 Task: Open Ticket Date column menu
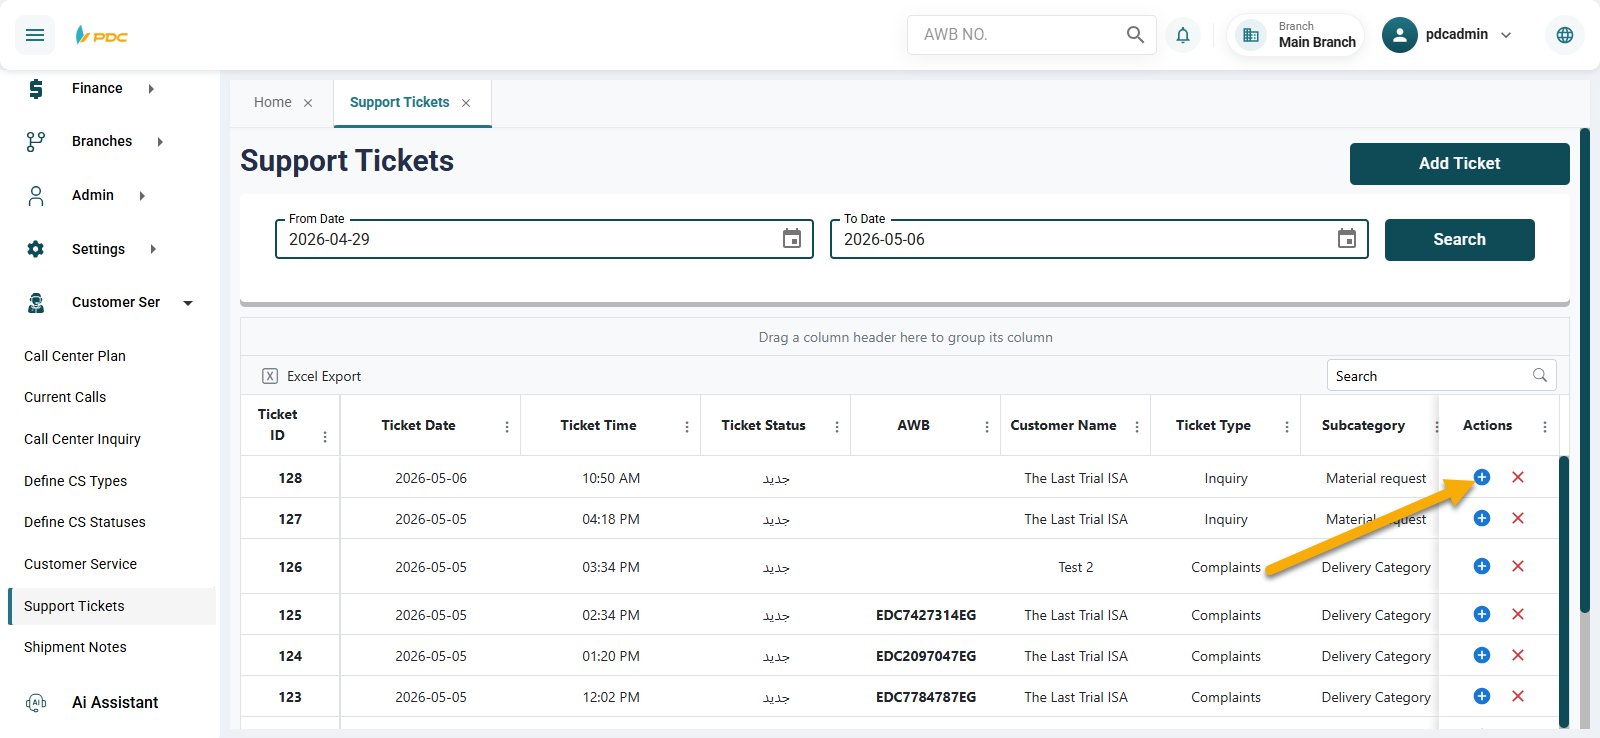507,427
